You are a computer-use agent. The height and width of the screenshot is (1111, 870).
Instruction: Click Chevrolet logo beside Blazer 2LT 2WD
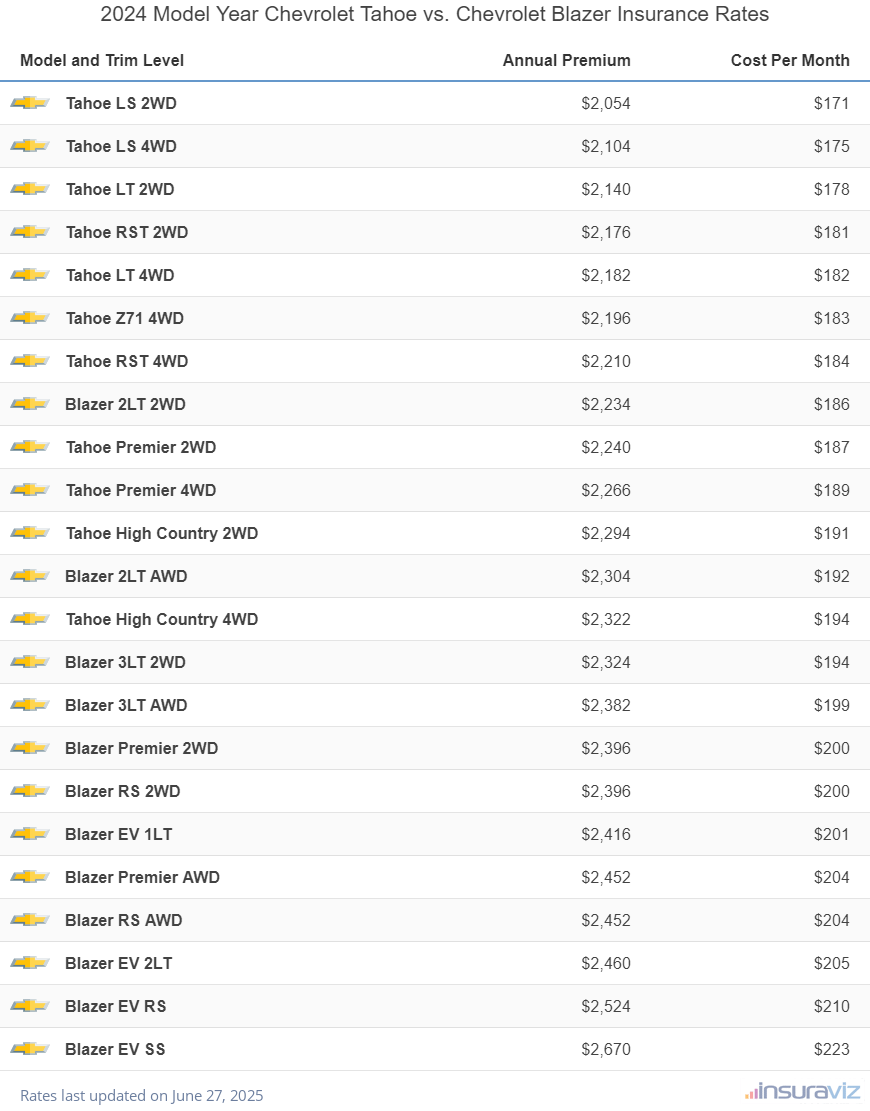(30, 404)
